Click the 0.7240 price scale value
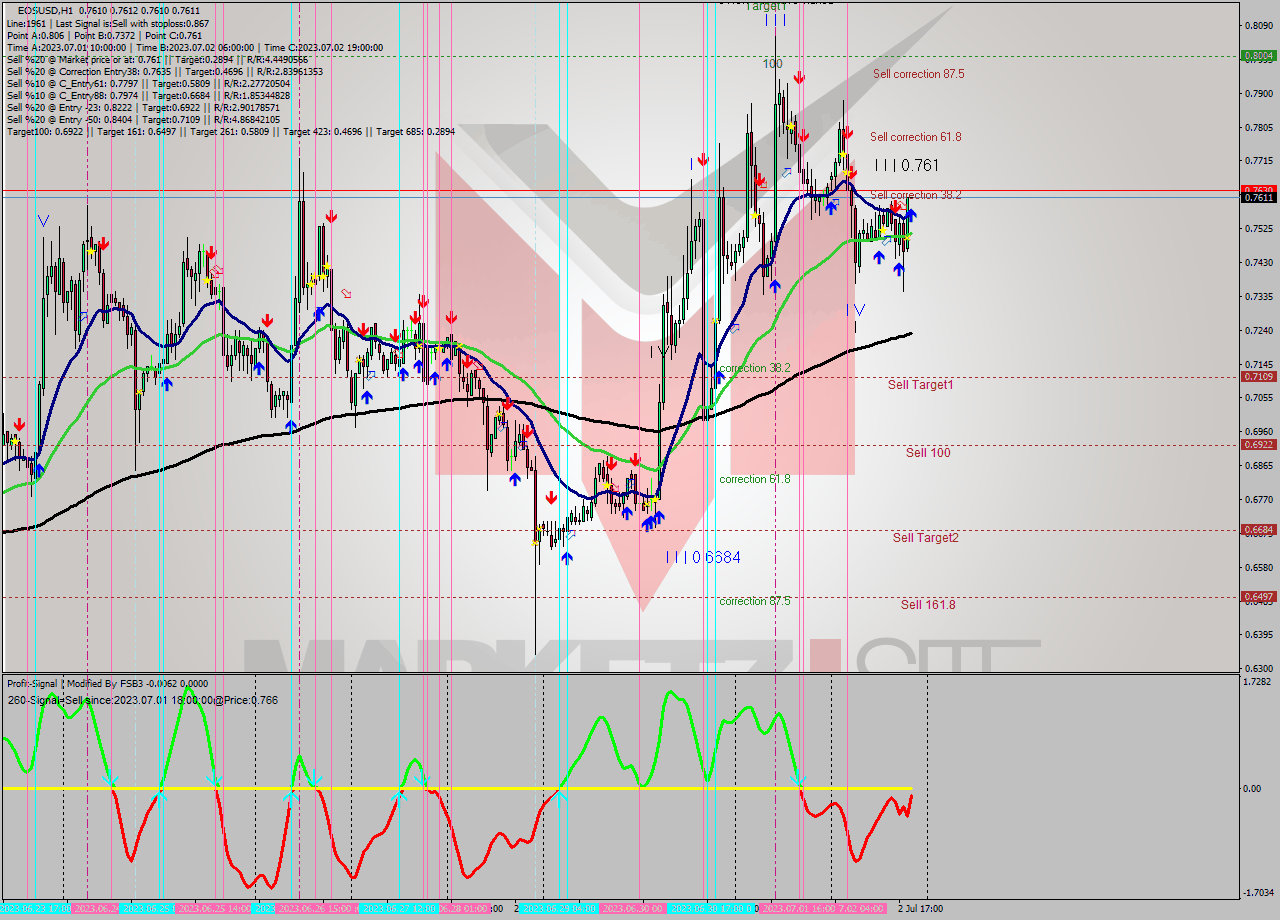The height and width of the screenshot is (920, 1280). pos(1258,330)
